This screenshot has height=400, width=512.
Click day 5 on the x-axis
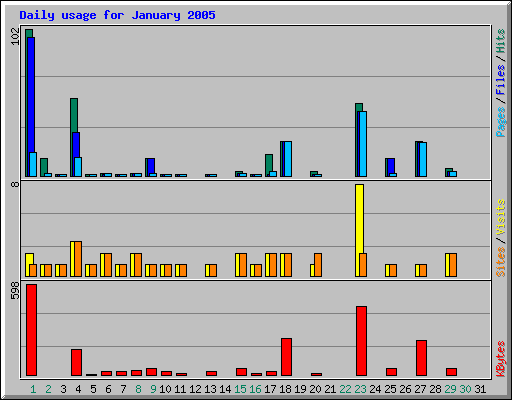[x=93, y=389]
